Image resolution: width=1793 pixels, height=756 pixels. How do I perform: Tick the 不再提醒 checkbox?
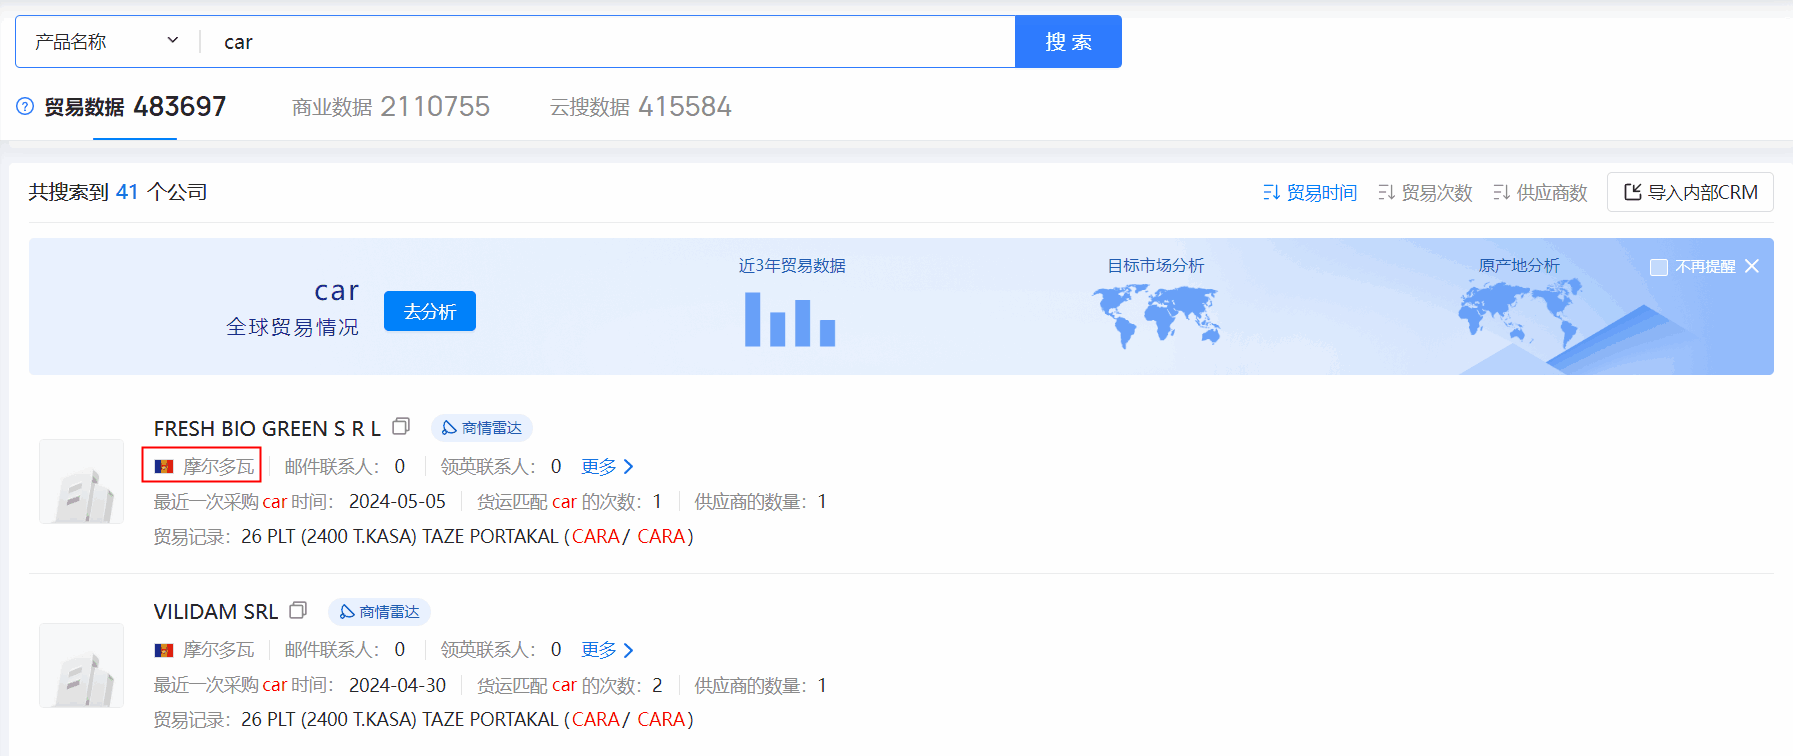point(1659,267)
